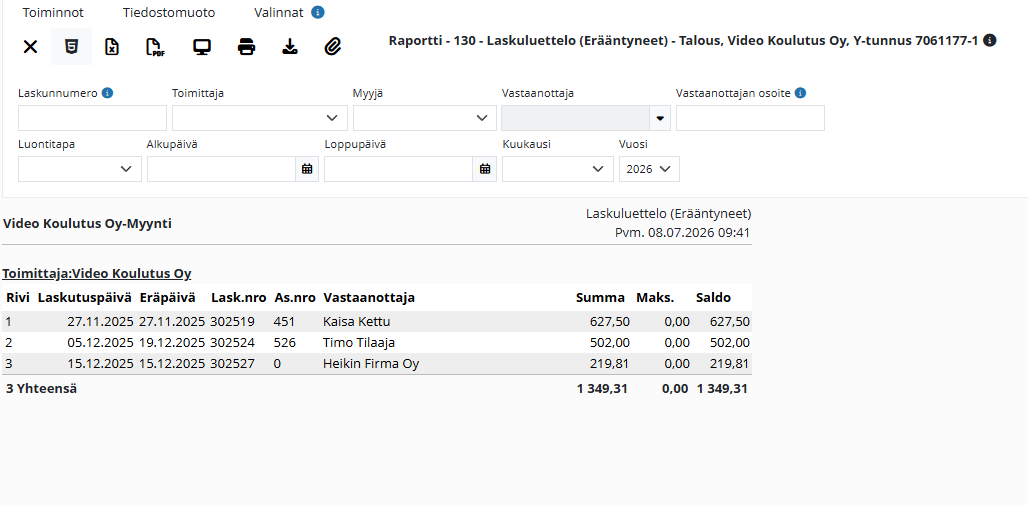Expand the Myyjä dropdown
Screen dimensions: 1028x505
coord(424,118)
